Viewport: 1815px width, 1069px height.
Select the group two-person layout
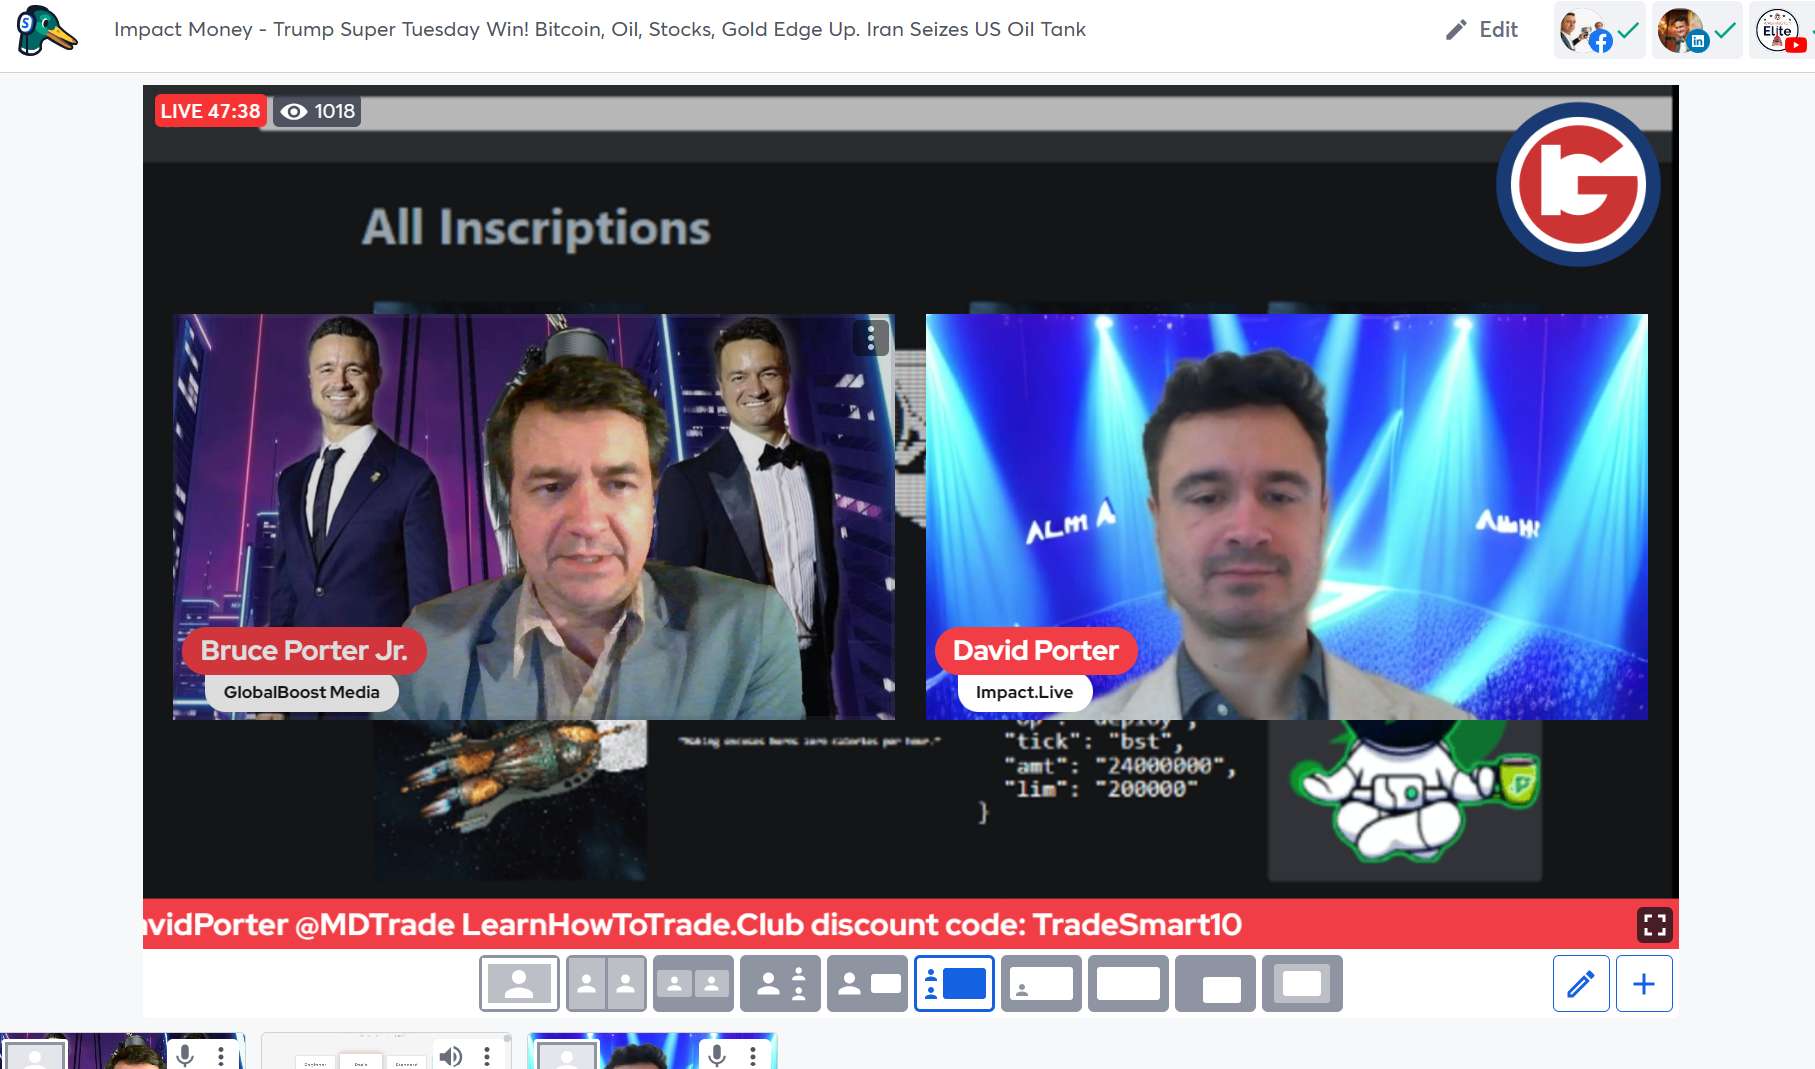693,984
